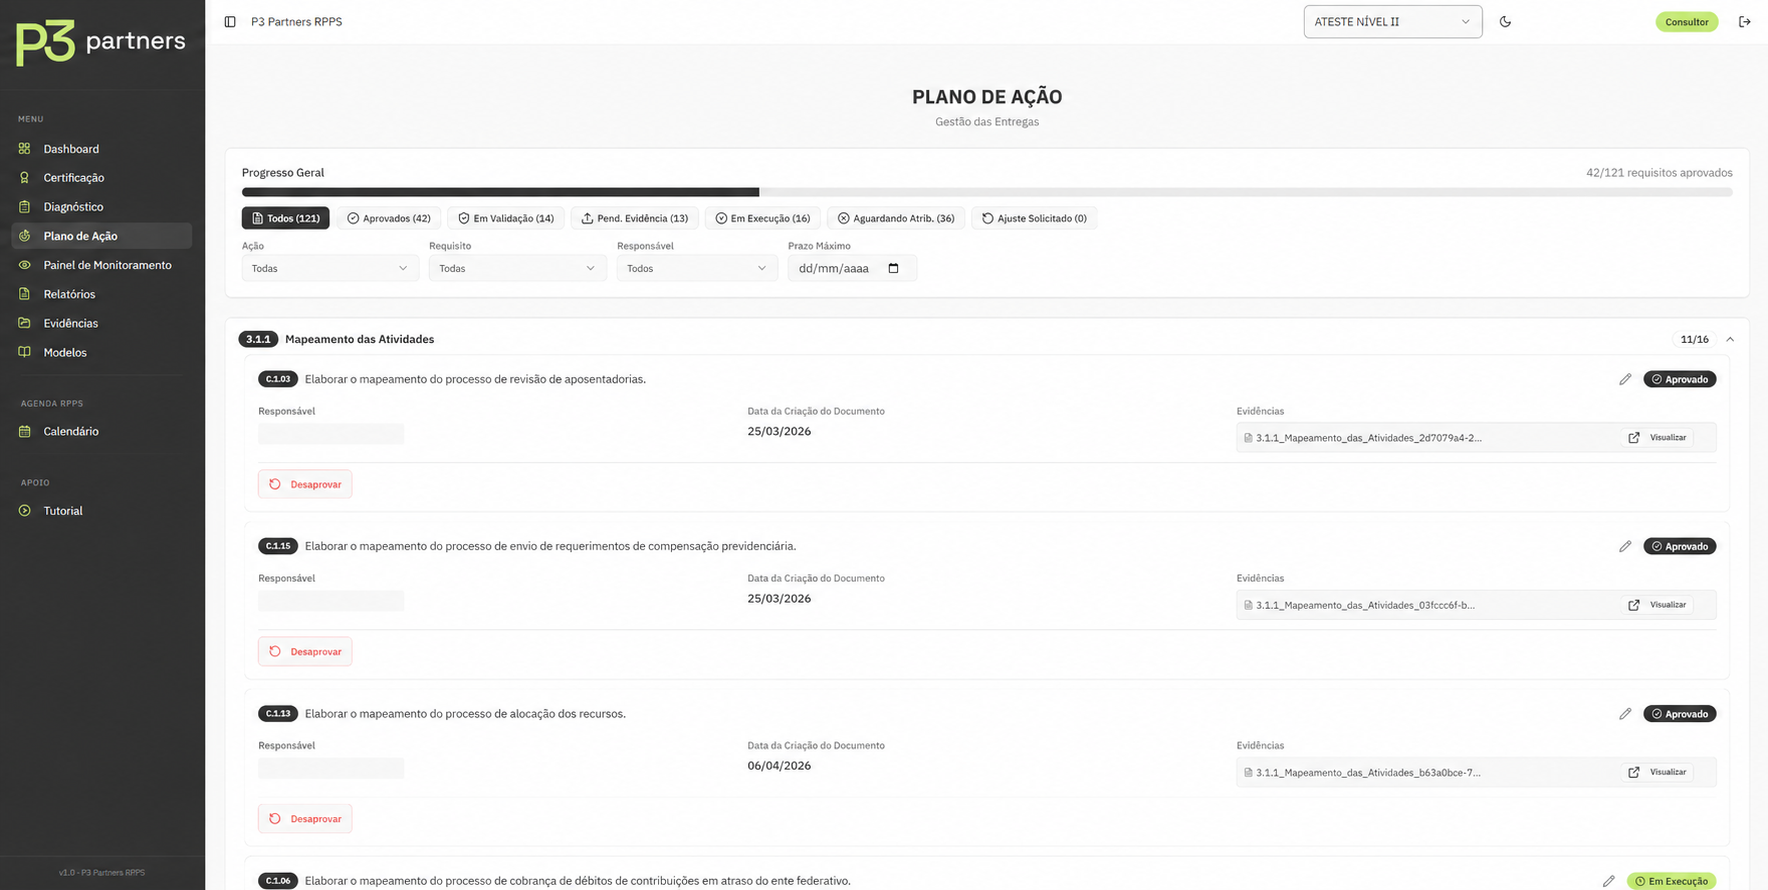Click the C.1.03 action code badge
Image resolution: width=1768 pixels, height=890 pixels.
[278, 379]
